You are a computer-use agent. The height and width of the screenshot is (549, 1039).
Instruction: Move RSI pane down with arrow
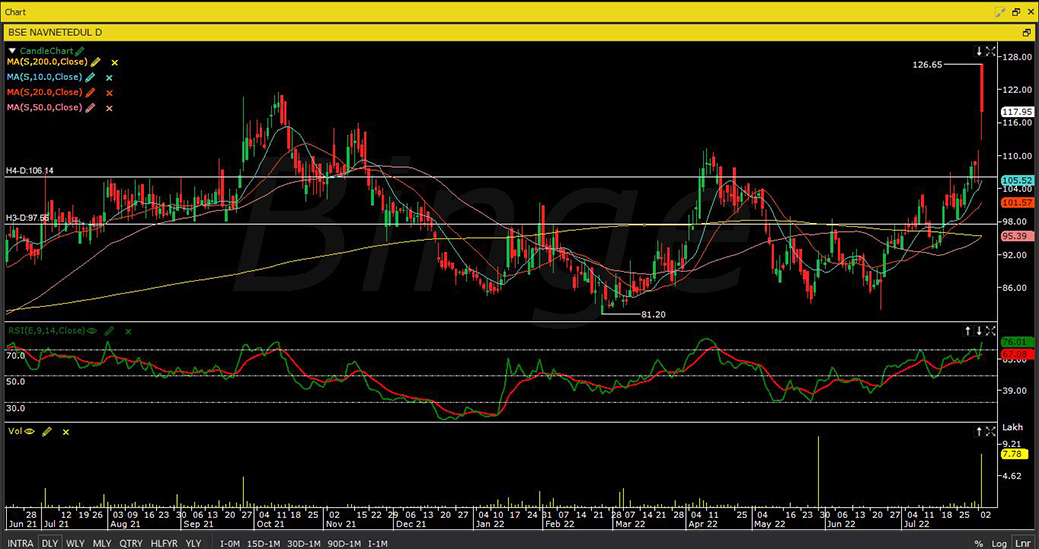tap(979, 330)
